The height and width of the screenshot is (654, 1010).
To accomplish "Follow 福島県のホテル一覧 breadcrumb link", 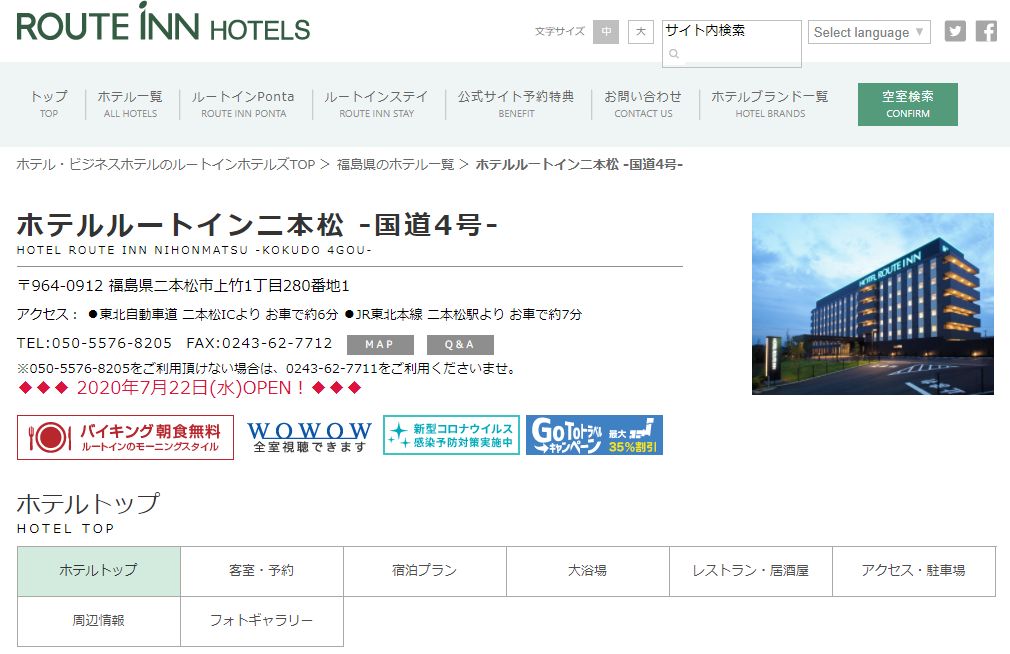I will point(395,164).
